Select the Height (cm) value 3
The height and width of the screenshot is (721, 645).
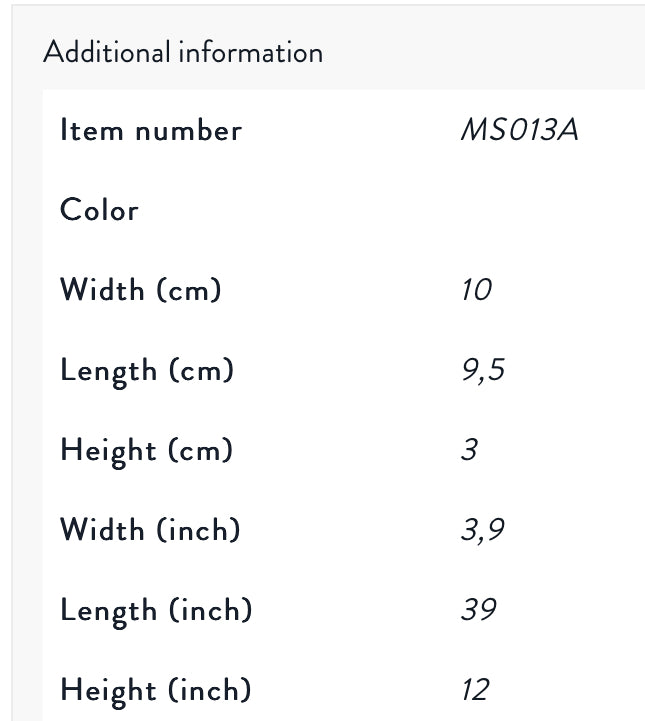coord(469,450)
